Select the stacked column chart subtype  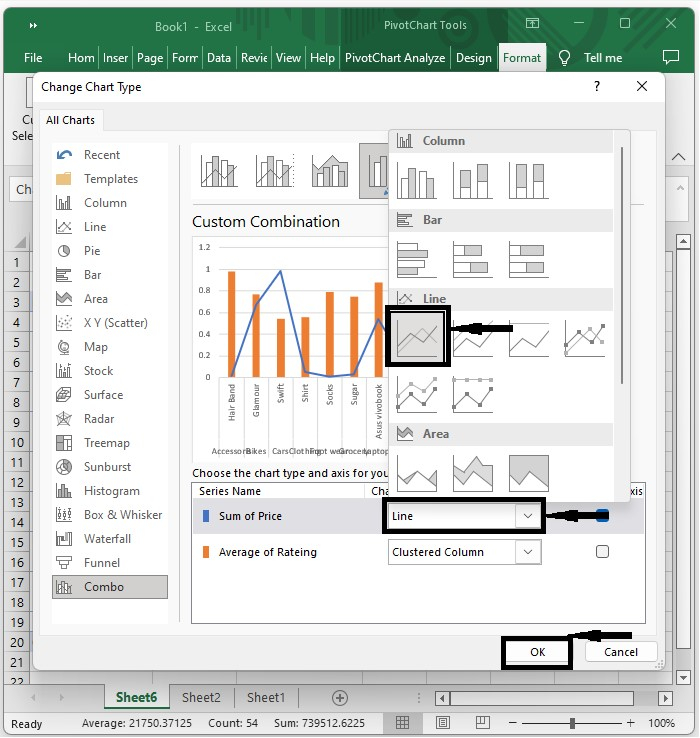tap(473, 181)
